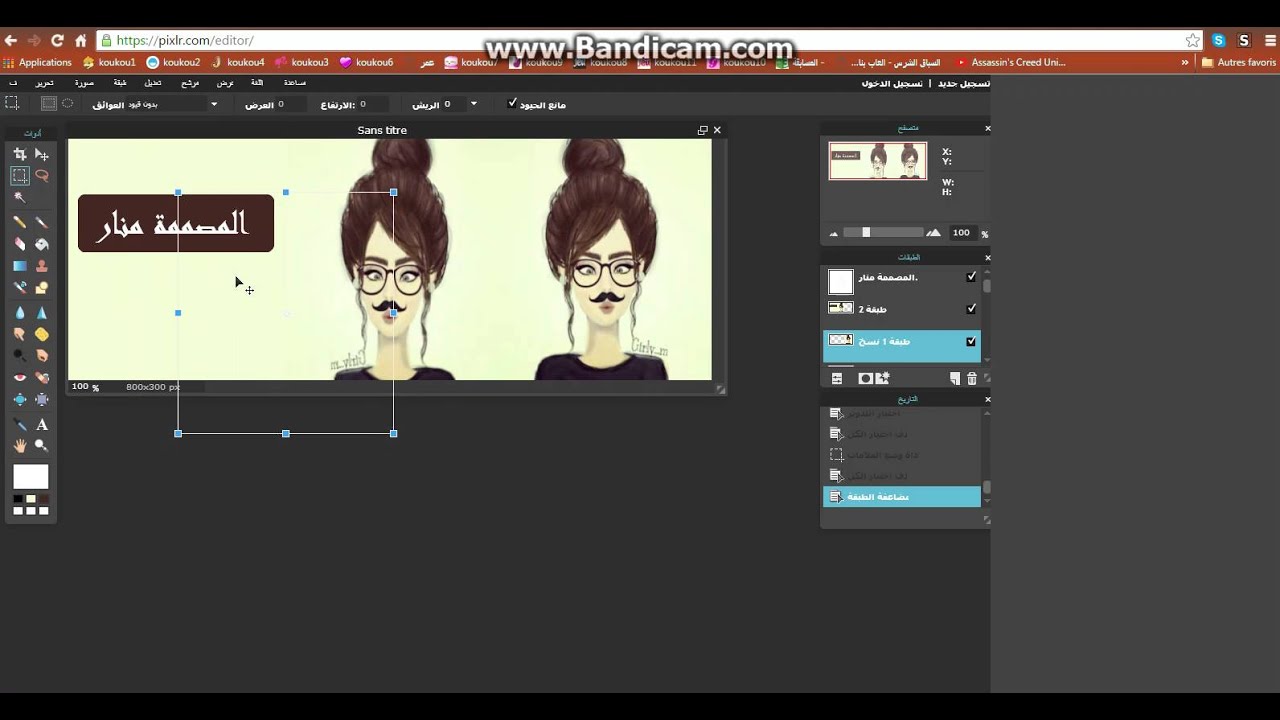Screen dimensions: 1280x720
Task: Select the Magic Wand tool
Action: [19, 197]
